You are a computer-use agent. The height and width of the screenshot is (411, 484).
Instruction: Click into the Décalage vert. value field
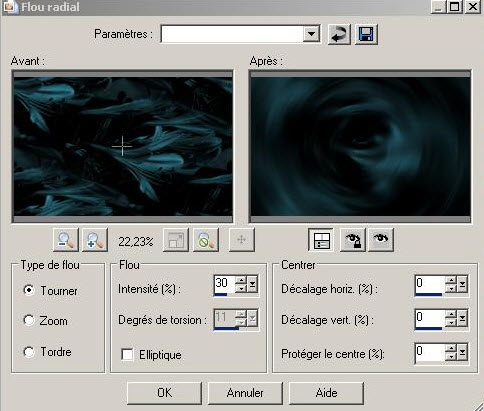pyautogui.click(x=430, y=318)
